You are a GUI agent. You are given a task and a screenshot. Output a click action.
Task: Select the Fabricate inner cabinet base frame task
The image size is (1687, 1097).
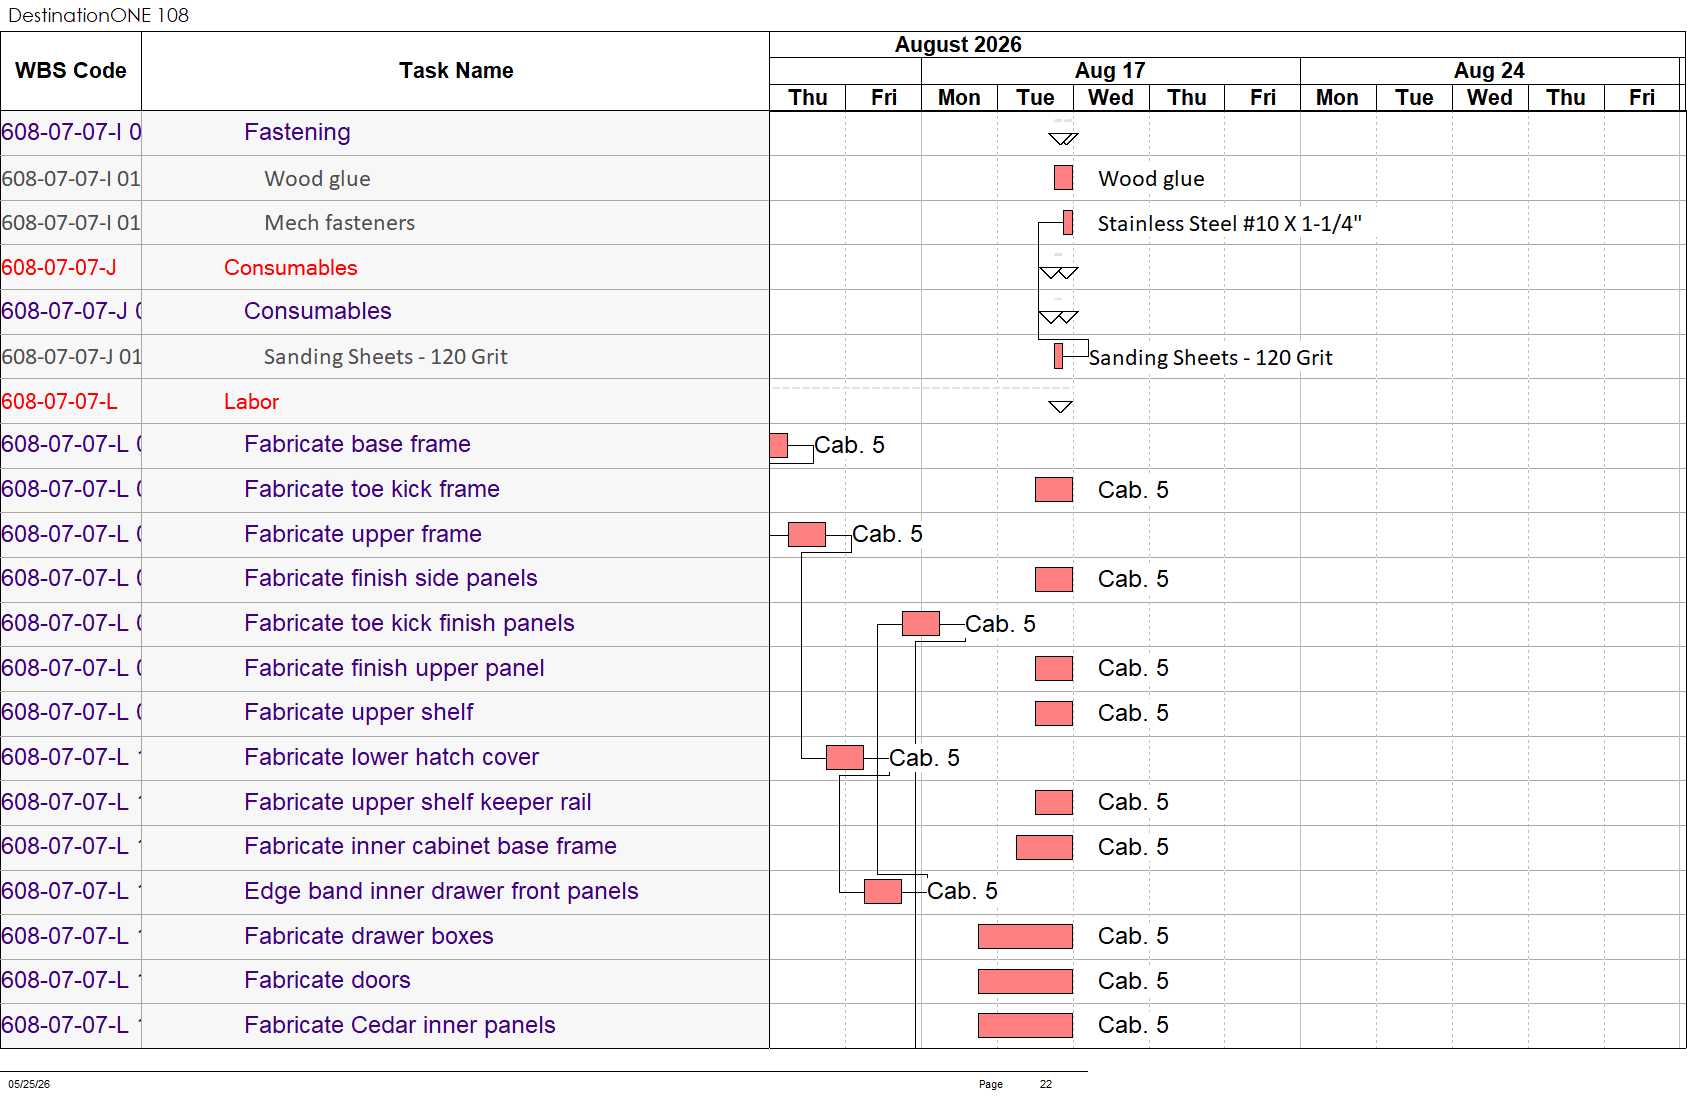coord(430,846)
